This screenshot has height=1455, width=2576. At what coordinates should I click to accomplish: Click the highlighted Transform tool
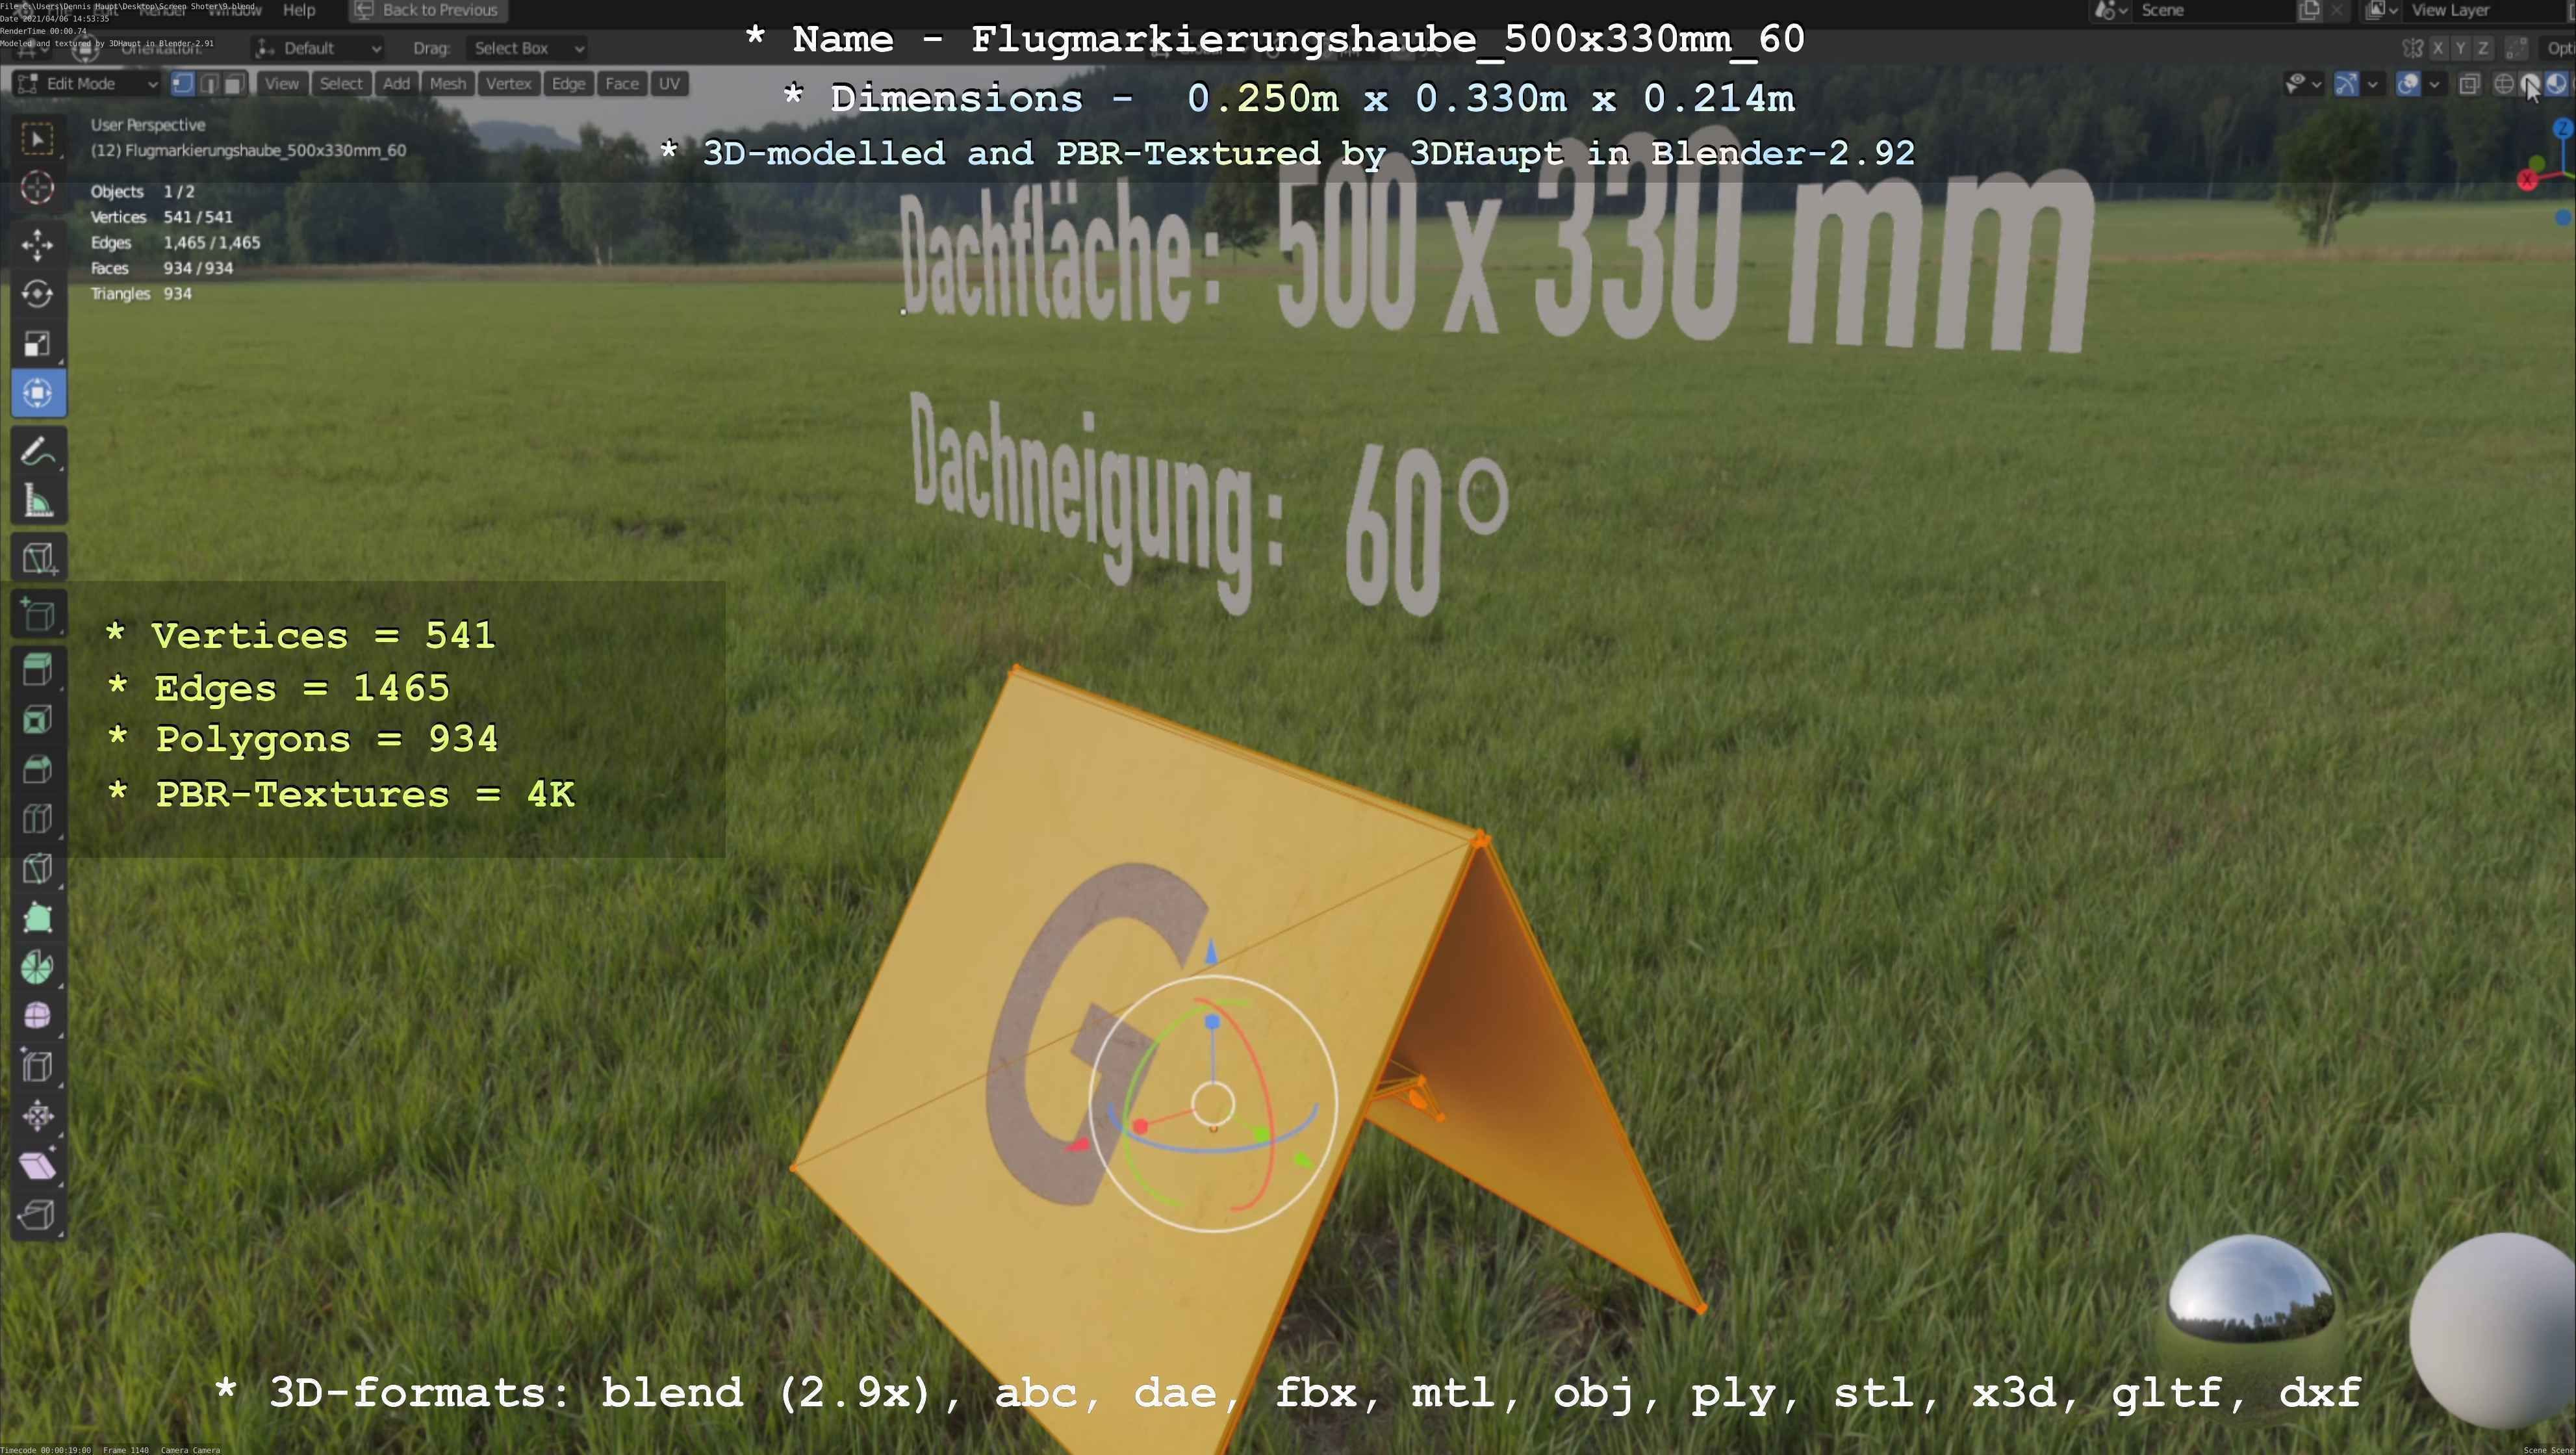click(38, 393)
